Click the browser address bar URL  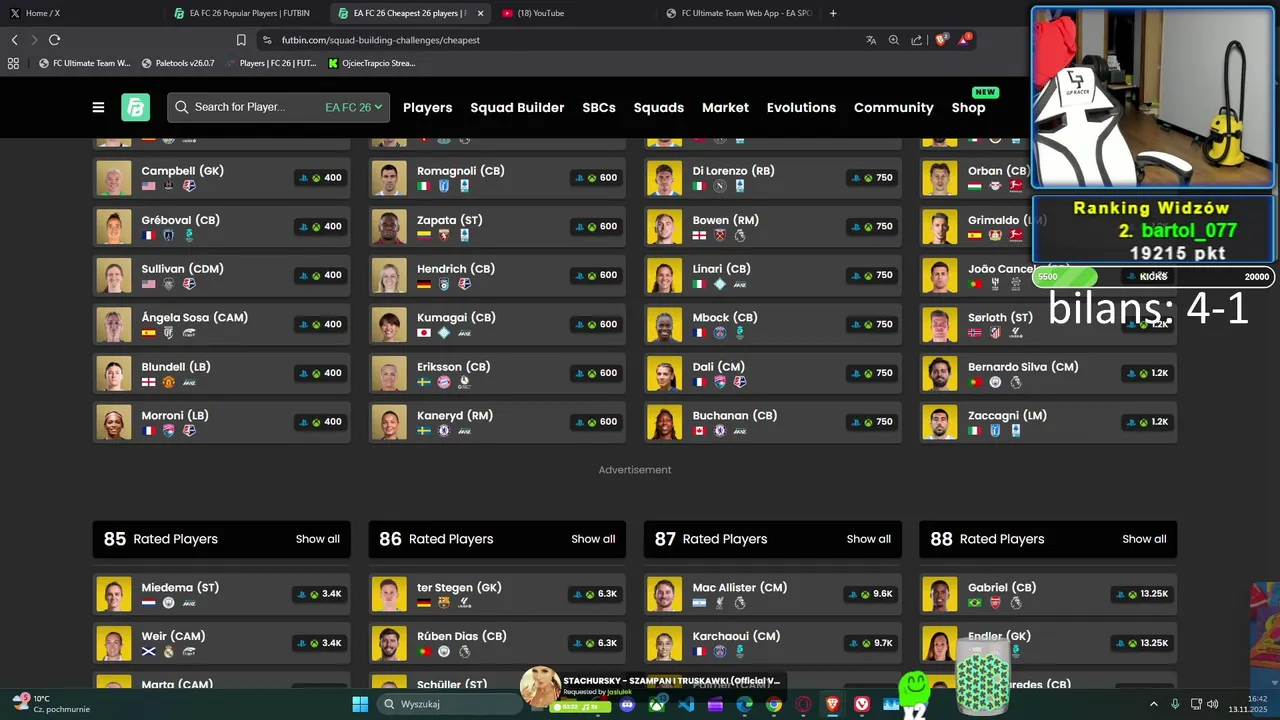[381, 40]
